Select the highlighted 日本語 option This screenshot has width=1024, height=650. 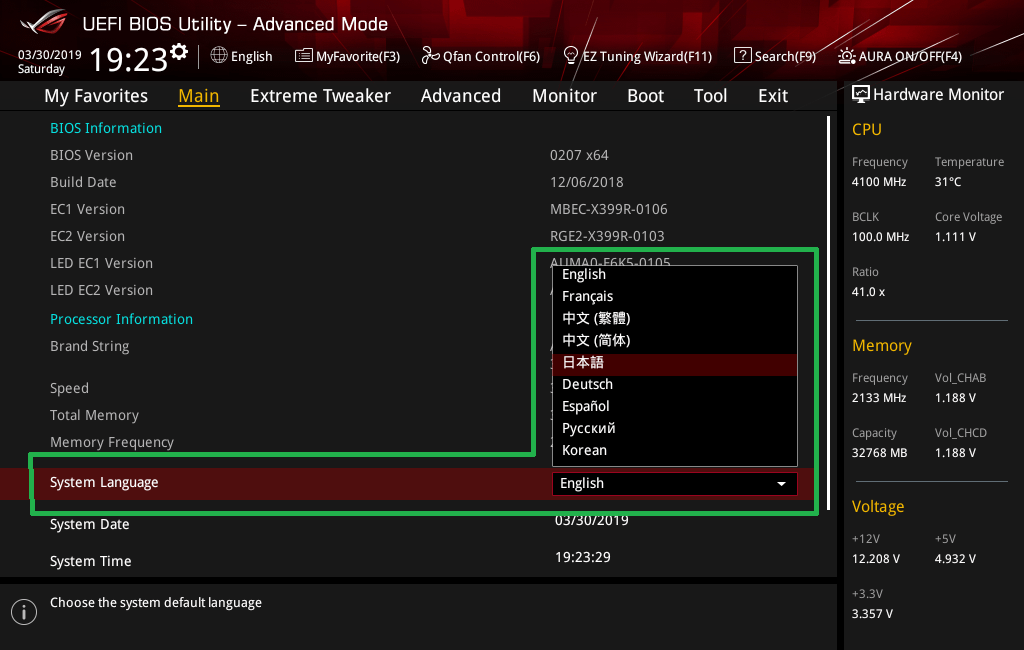pyautogui.click(x=675, y=363)
